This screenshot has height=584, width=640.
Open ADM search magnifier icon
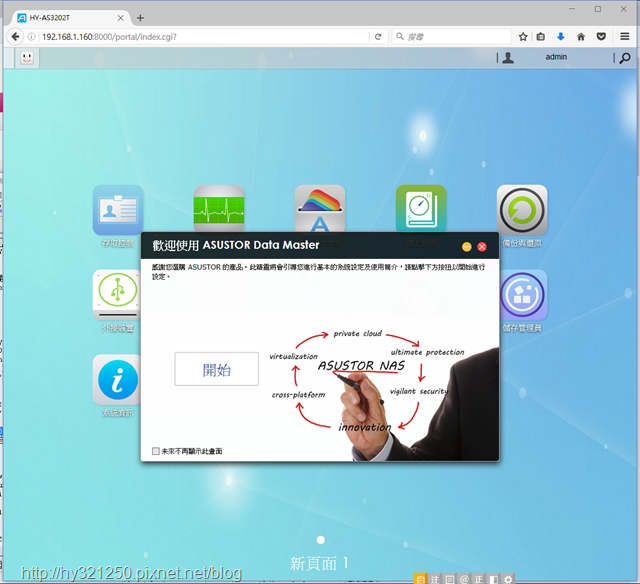(x=624, y=58)
